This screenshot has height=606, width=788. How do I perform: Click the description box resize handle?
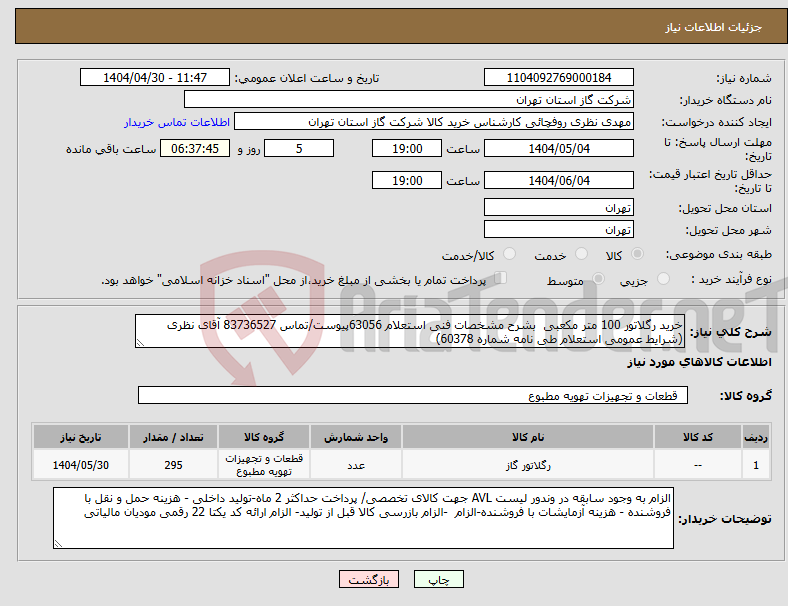tap(140, 343)
